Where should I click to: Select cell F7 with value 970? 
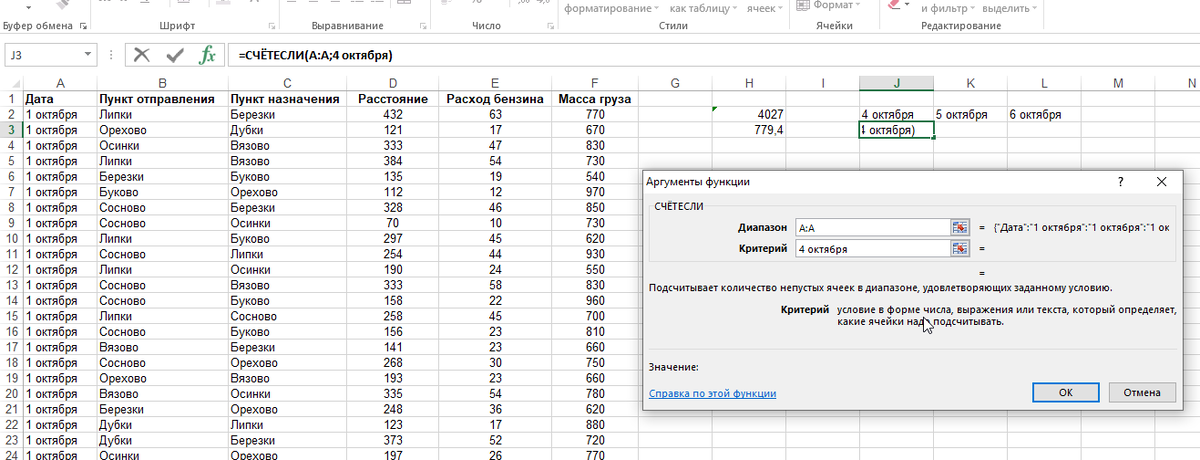coord(595,192)
